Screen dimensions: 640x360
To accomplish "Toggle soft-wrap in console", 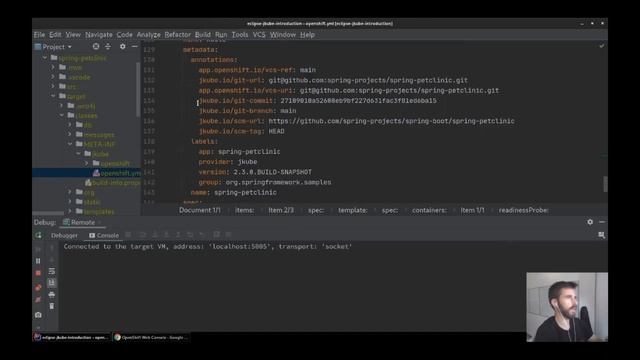I will [52, 271].
